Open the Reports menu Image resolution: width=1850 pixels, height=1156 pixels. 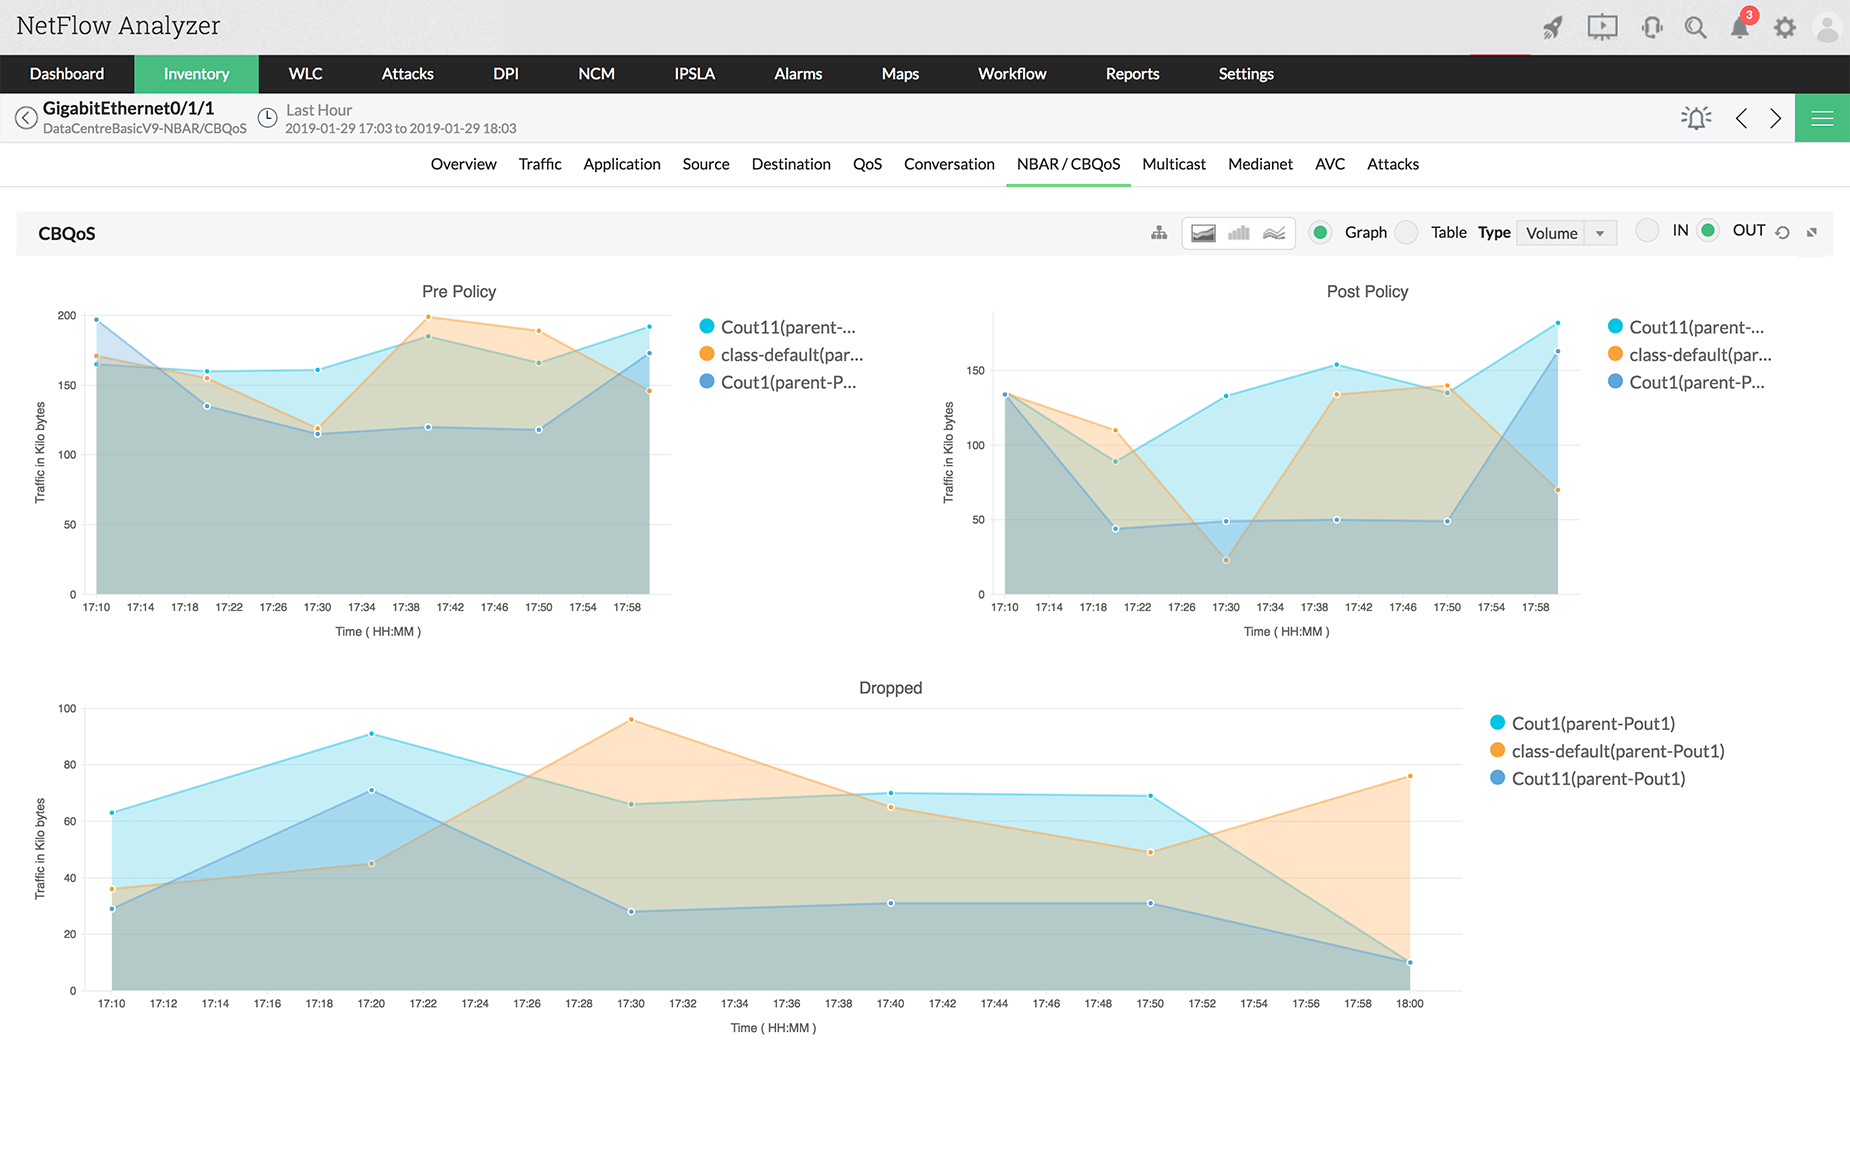click(1132, 74)
